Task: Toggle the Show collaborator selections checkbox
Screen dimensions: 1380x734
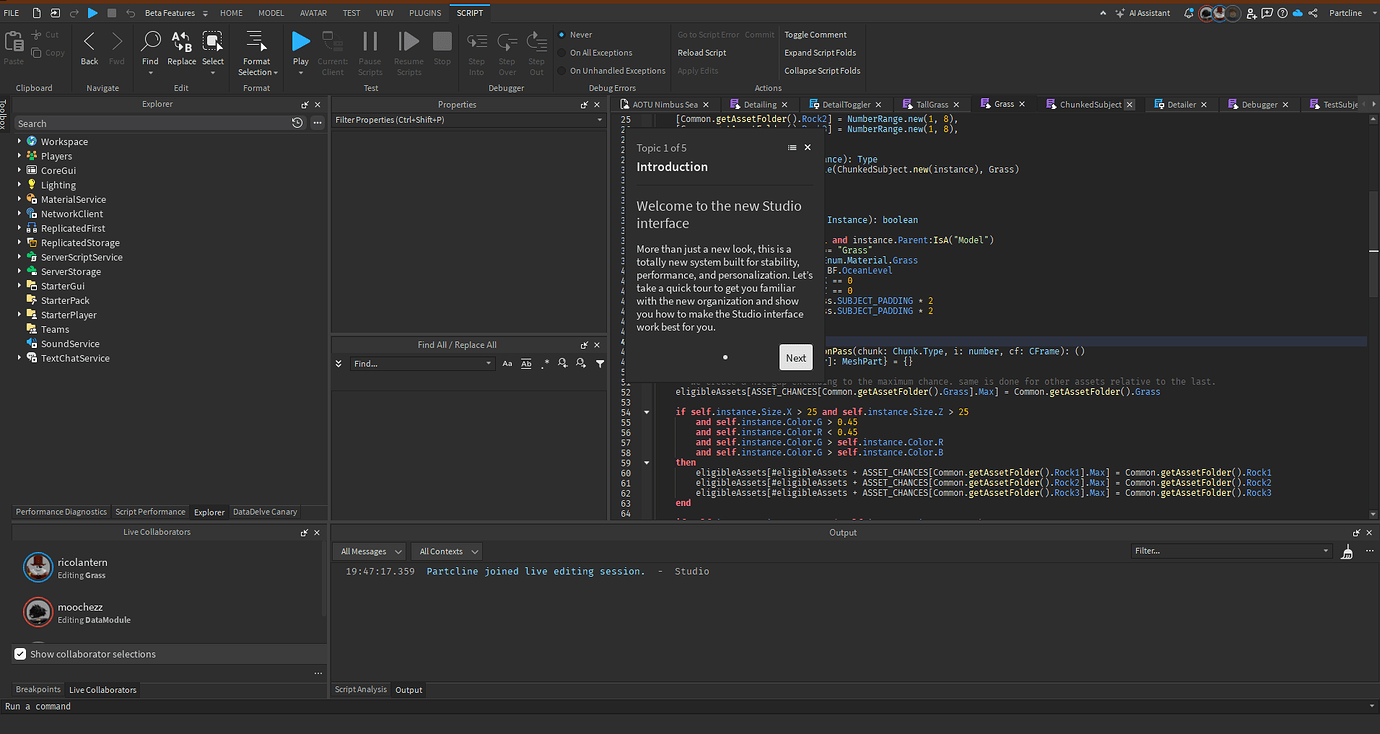Action: (20, 653)
